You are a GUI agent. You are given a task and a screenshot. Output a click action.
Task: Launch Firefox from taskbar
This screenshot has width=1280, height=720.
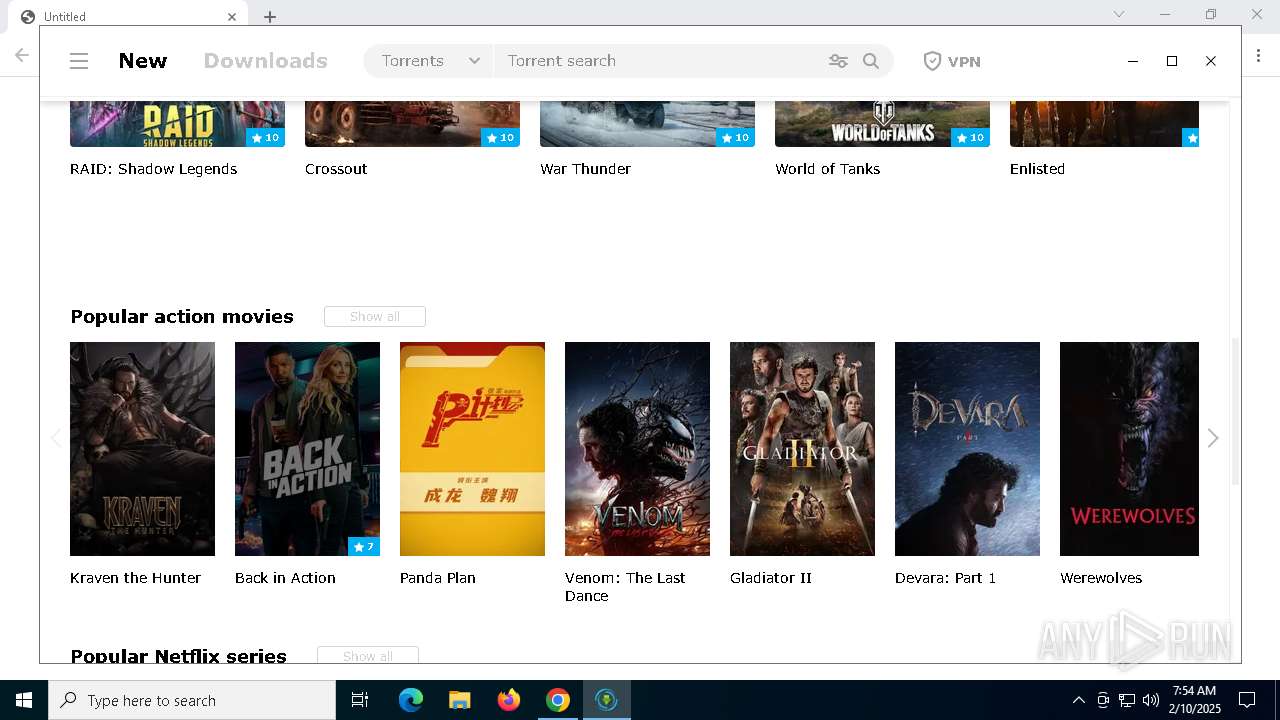point(509,700)
